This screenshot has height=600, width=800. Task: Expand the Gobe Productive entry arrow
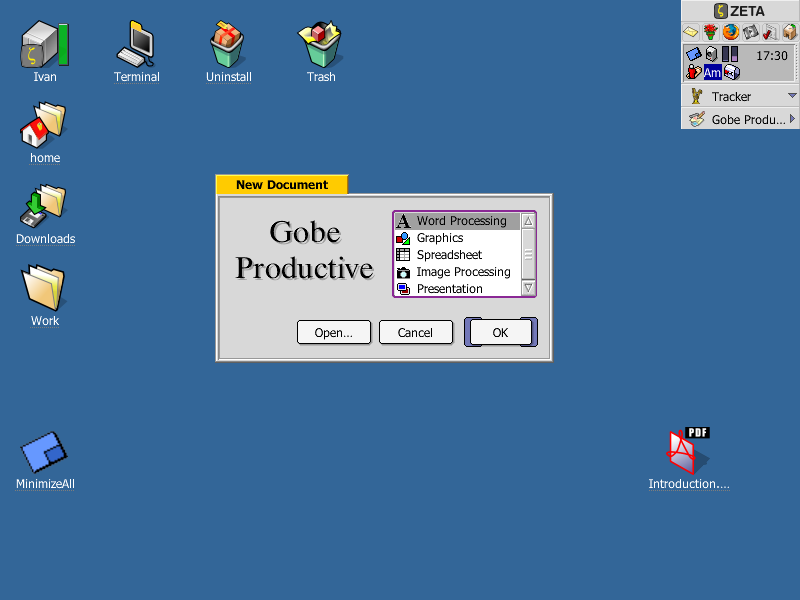coord(792,119)
